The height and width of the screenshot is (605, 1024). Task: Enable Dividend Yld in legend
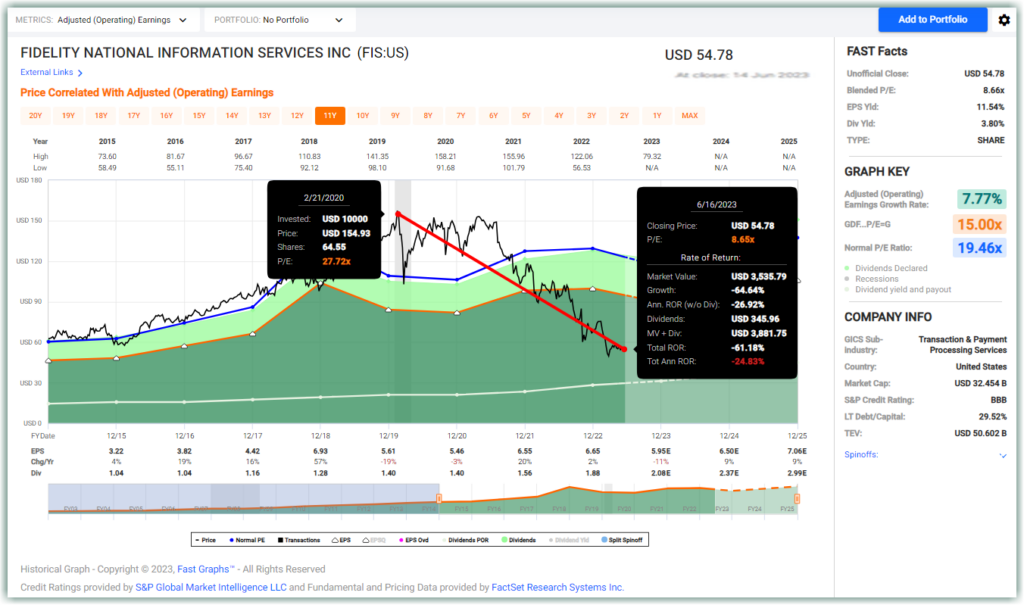point(569,540)
